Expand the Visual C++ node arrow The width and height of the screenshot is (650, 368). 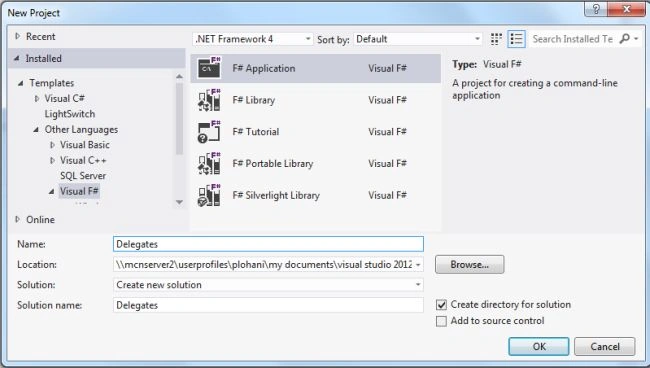[x=52, y=160]
